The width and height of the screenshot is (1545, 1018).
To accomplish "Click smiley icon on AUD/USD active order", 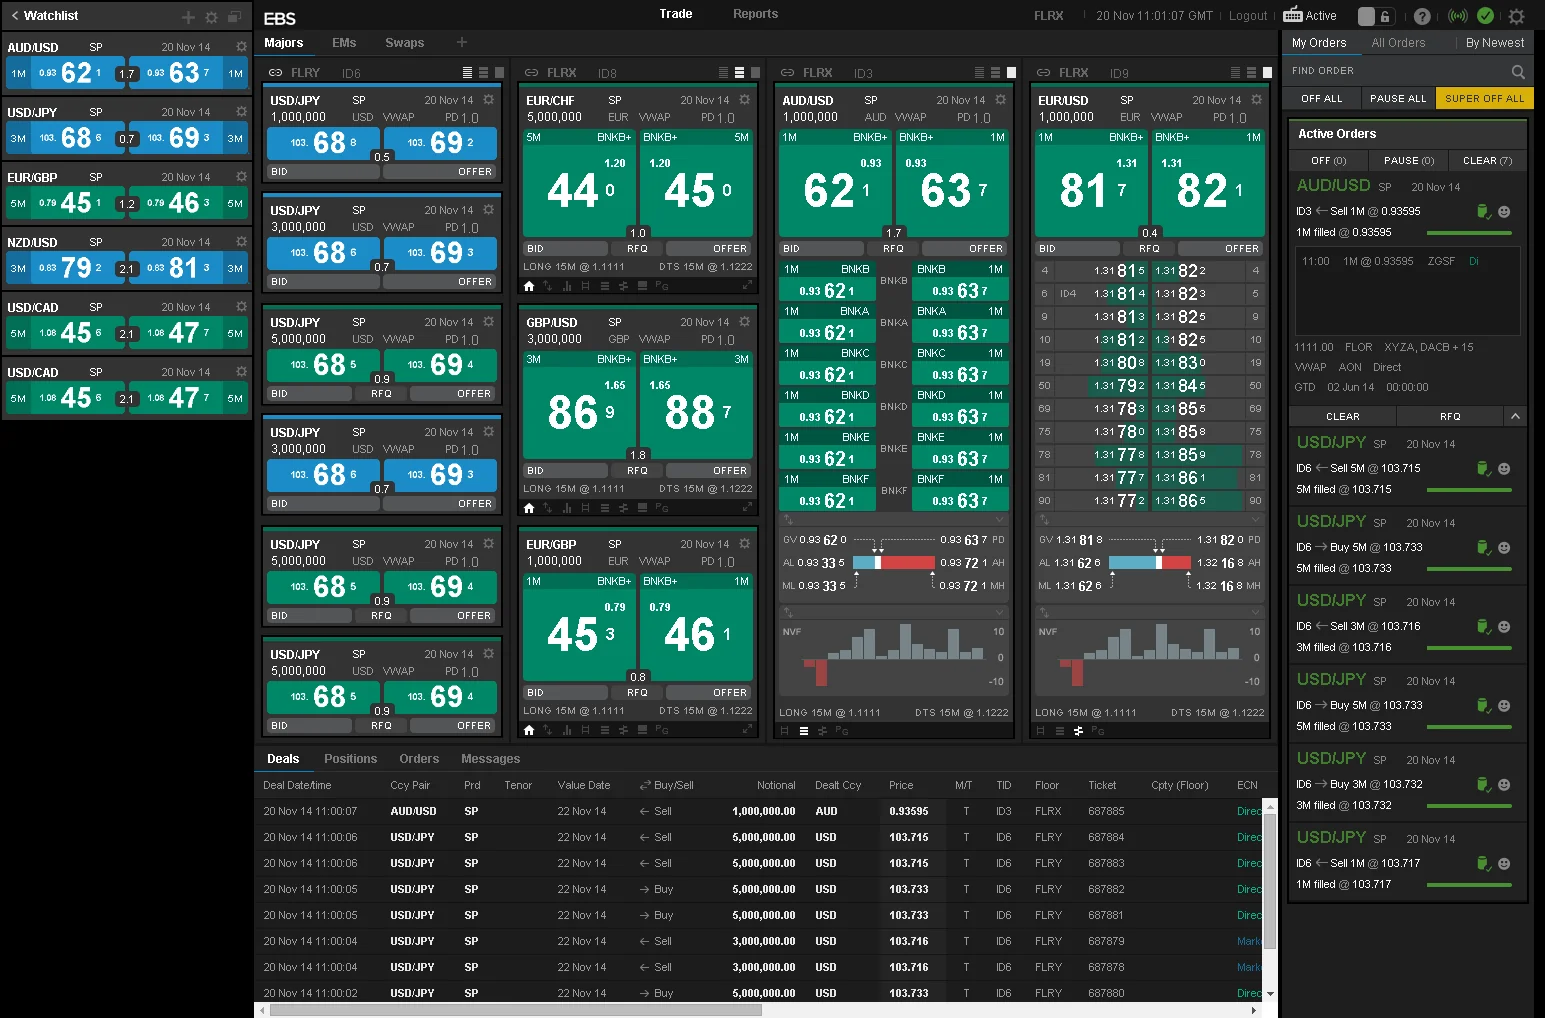I will (x=1504, y=212).
